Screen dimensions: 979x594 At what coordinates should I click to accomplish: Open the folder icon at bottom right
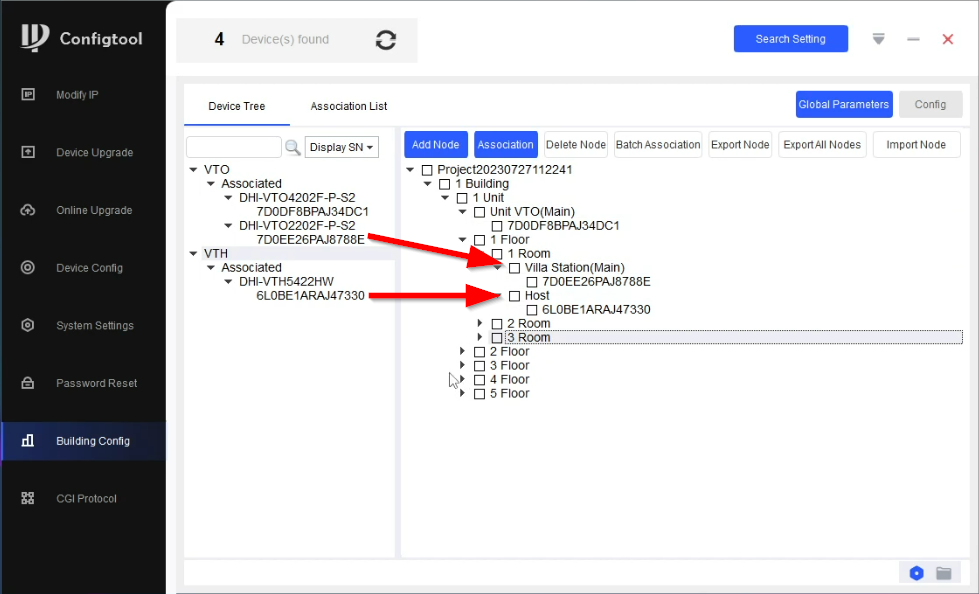(x=943, y=573)
